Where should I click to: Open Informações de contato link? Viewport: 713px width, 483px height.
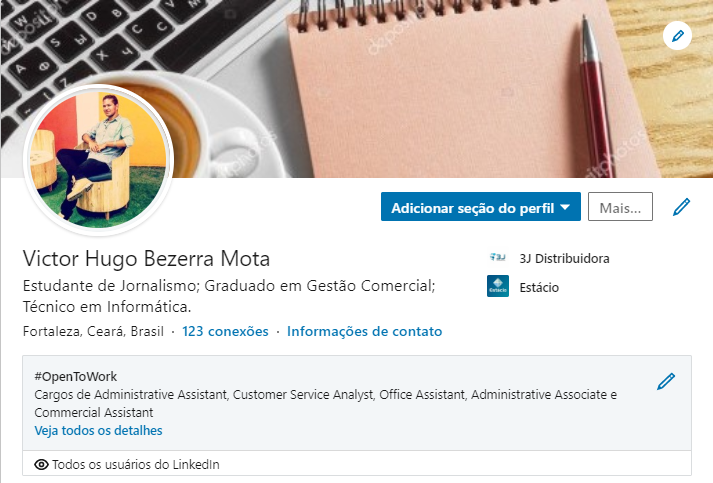364,331
